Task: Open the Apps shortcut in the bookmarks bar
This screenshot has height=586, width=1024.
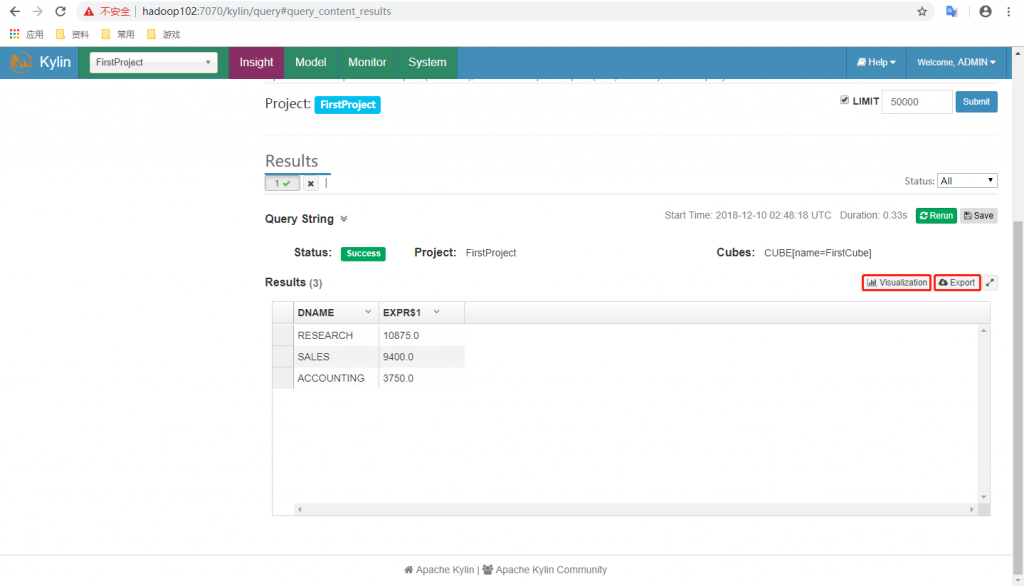Action: pyautogui.click(x=26, y=34)
